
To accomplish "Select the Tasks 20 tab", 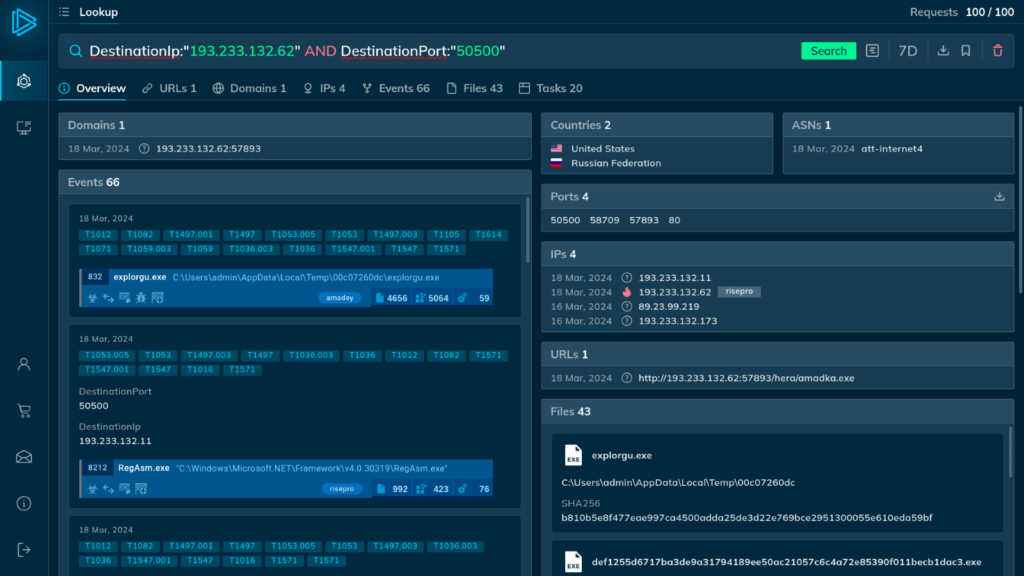I will (x=550, y=88).
